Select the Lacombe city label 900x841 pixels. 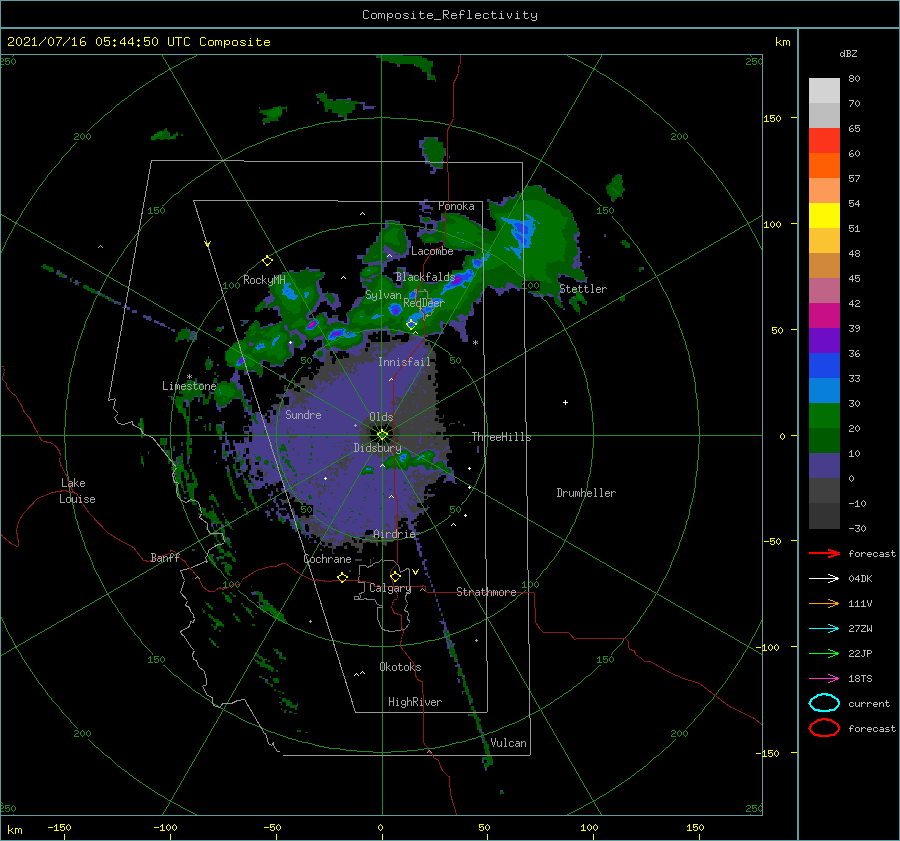[432, 251]
